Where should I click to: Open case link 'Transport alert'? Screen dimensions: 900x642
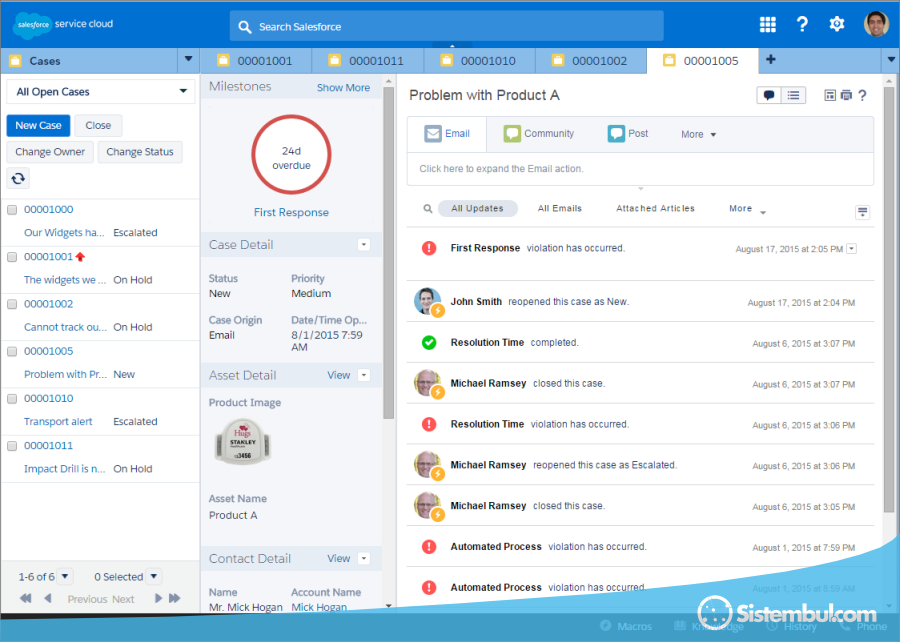tap(58, 422)
